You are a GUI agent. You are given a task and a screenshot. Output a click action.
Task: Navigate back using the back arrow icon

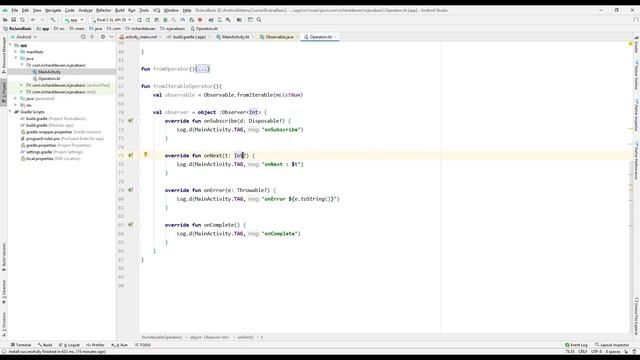(x=33, y=20)
